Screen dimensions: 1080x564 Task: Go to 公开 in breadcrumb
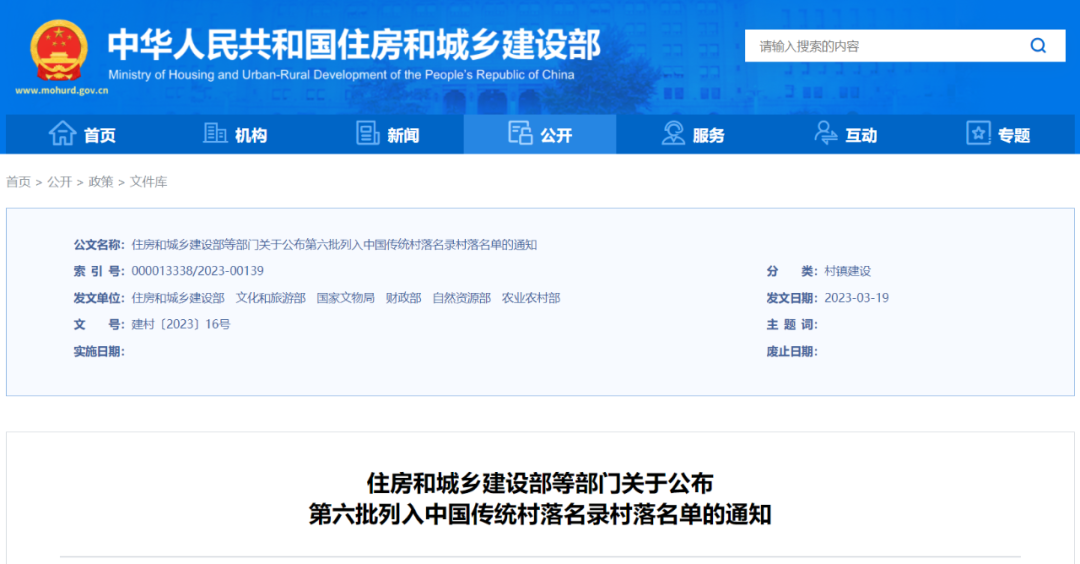pos(59,182)
